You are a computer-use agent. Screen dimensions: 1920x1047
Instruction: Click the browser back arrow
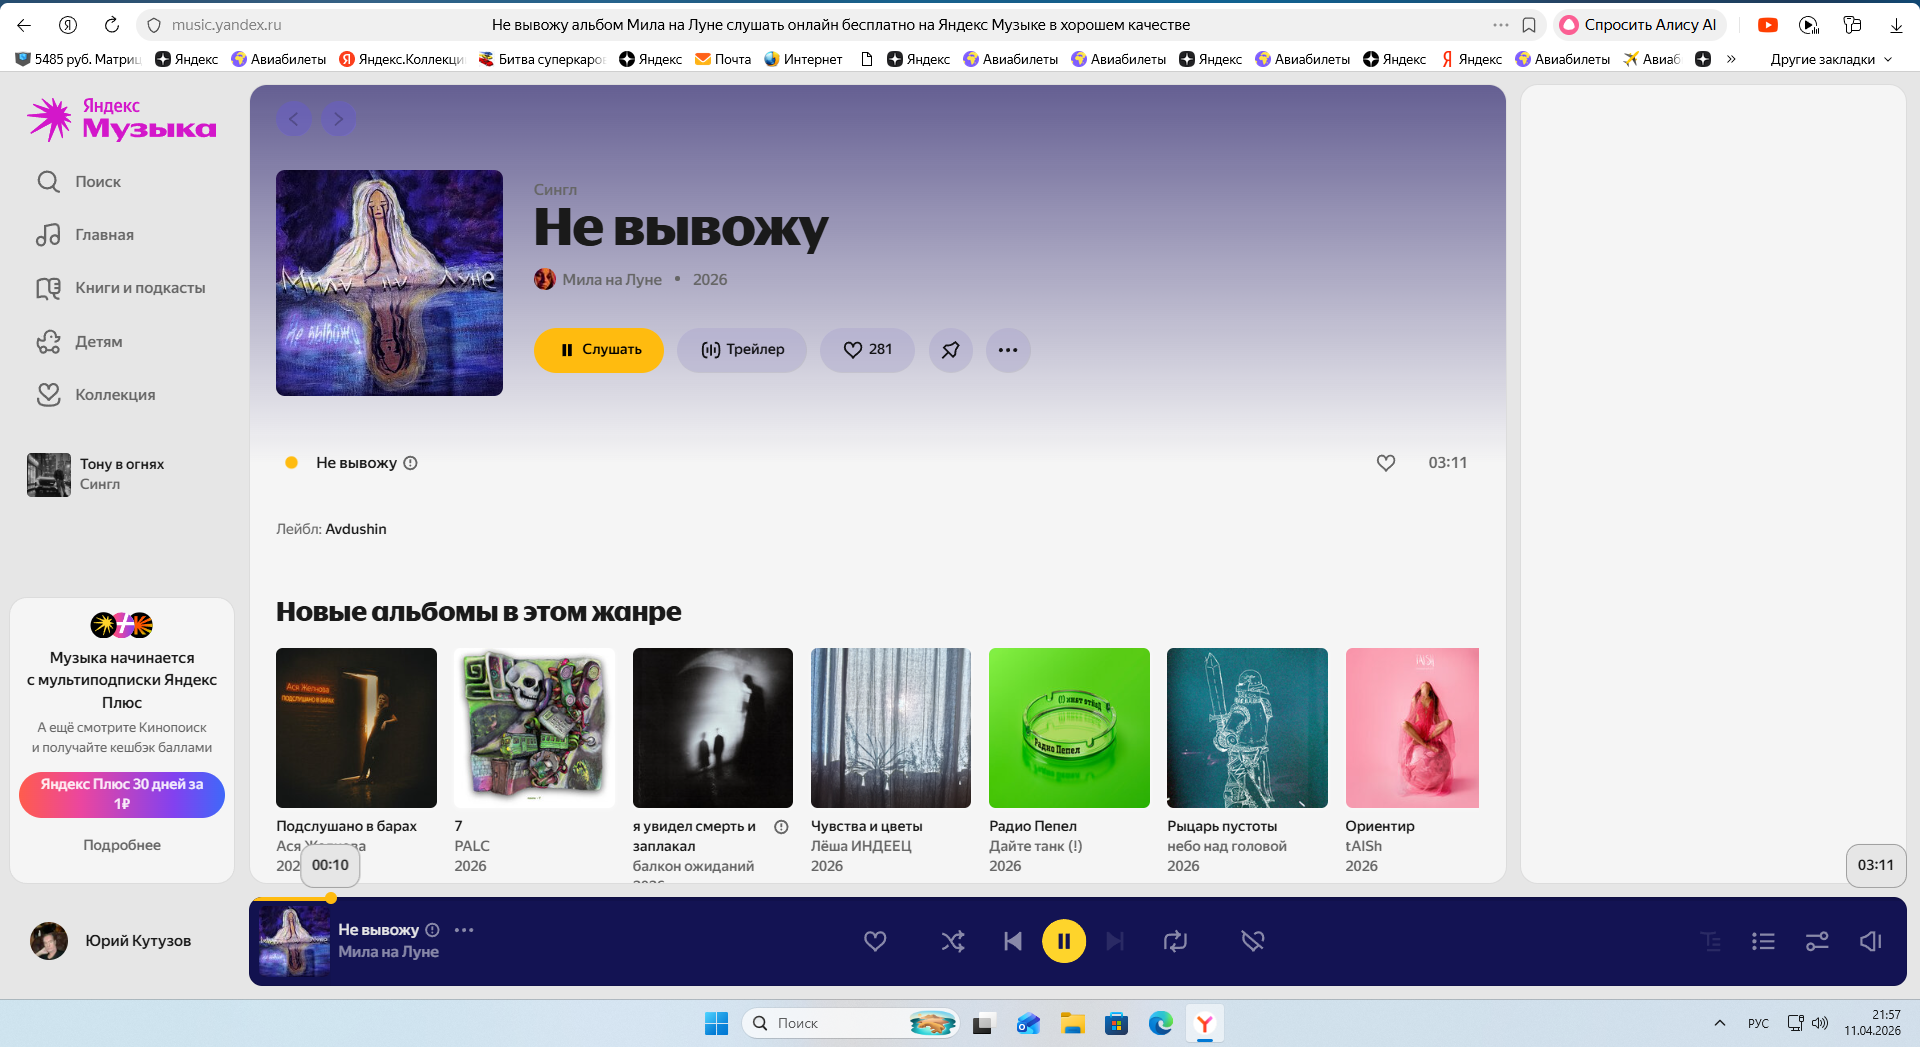[24, 25]
